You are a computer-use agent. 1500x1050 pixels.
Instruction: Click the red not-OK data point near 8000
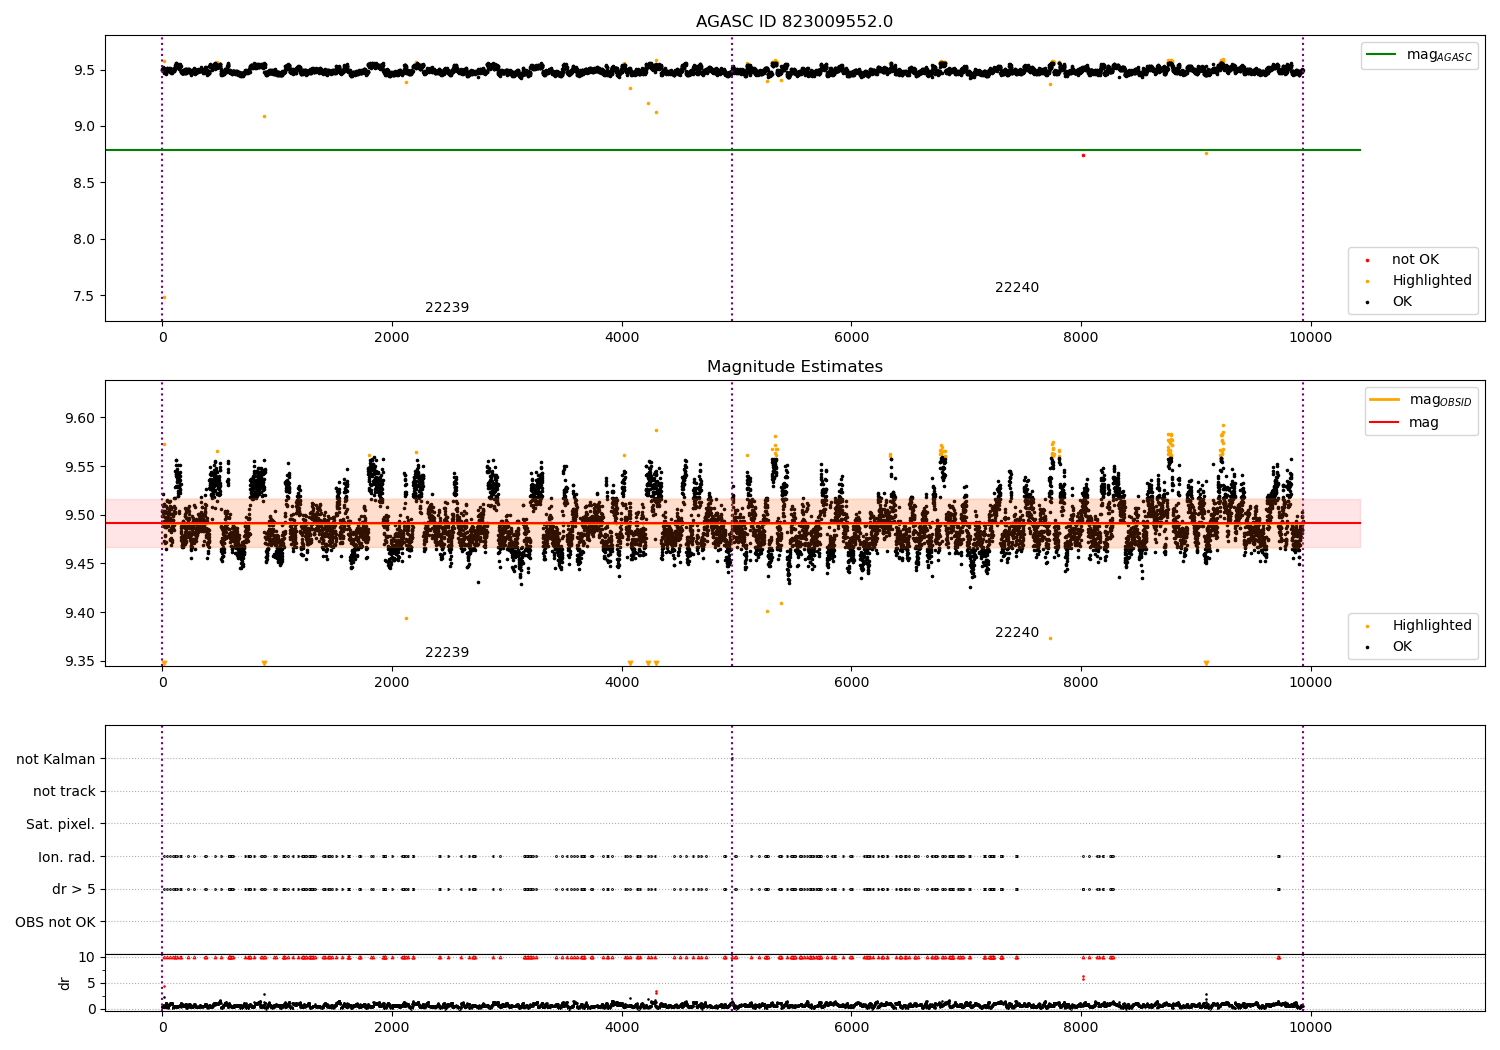click(1083, 155)
